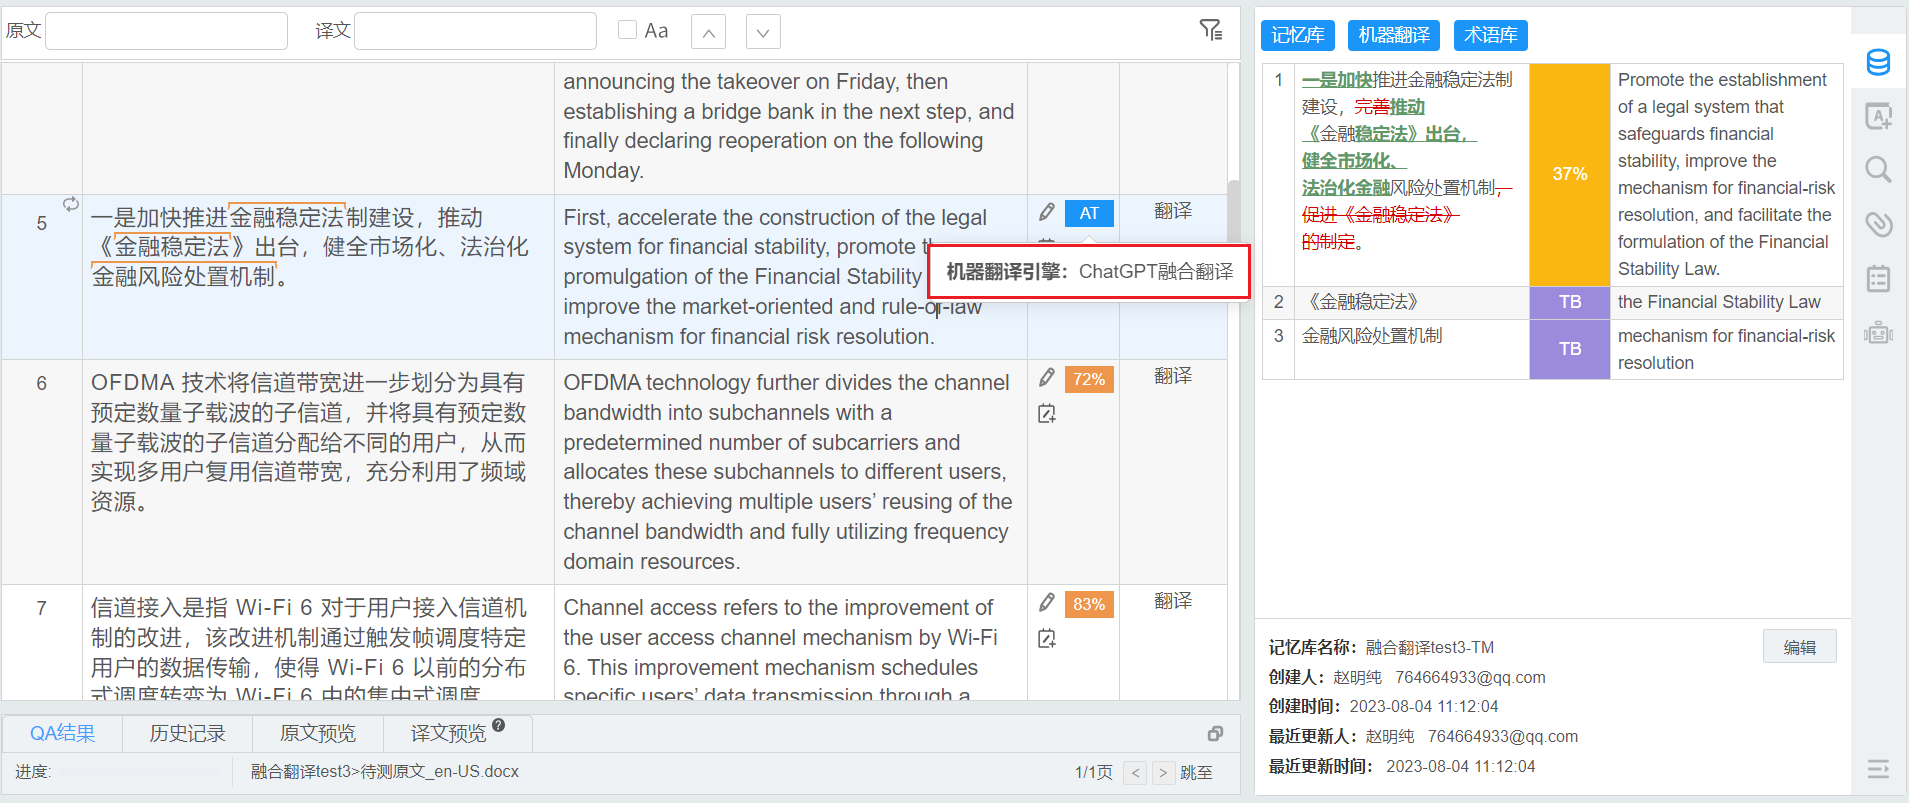Click the down arrow for next search match

click(x=763, y=32)
